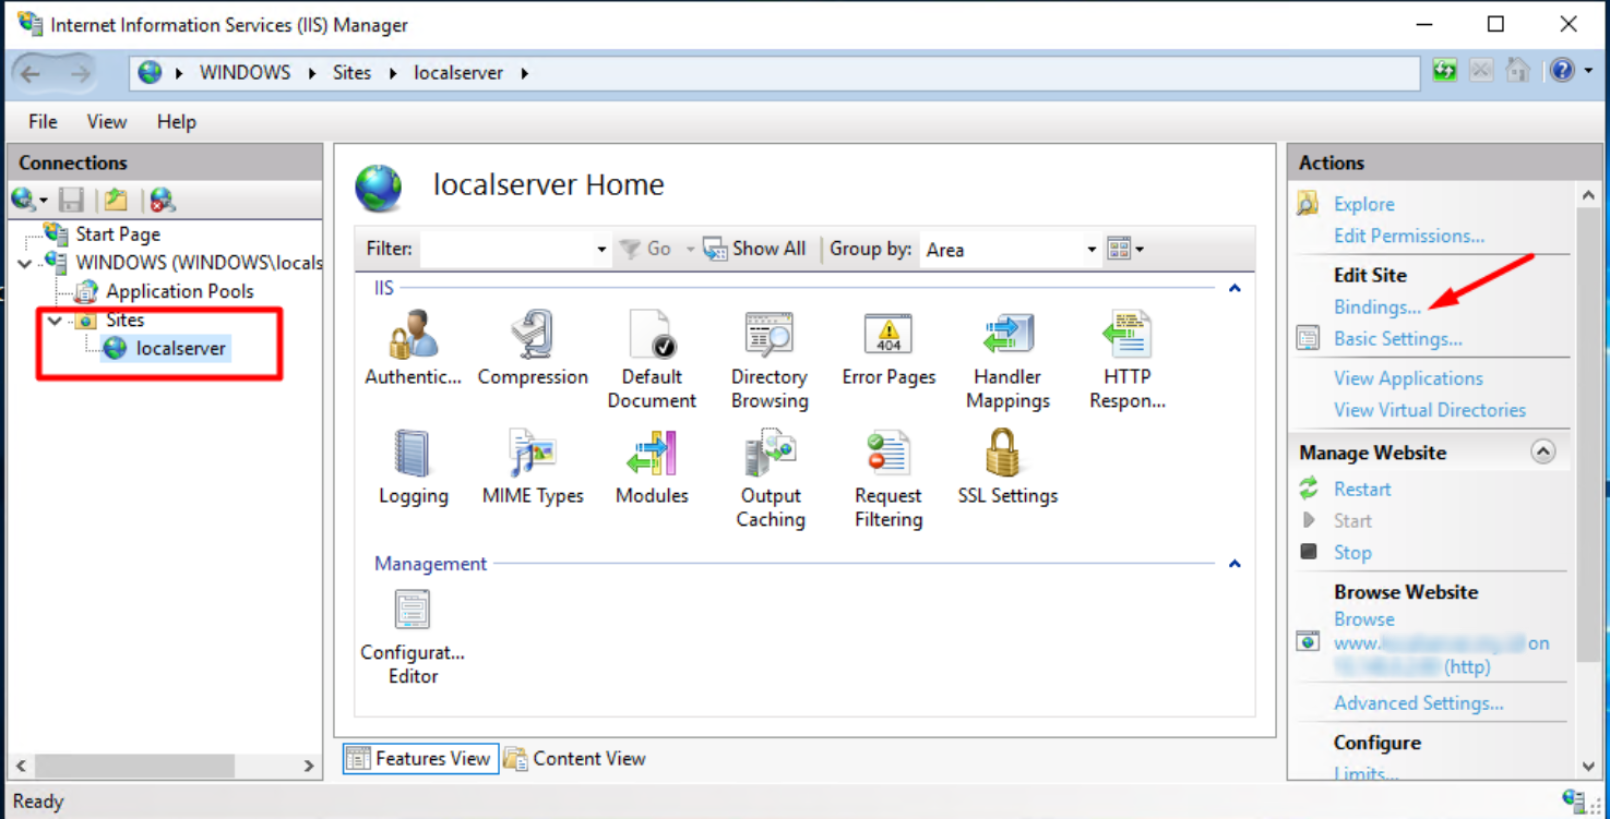Select Start Page tree item
Viewport: 1610px width, 819px height.
(118, 234)
